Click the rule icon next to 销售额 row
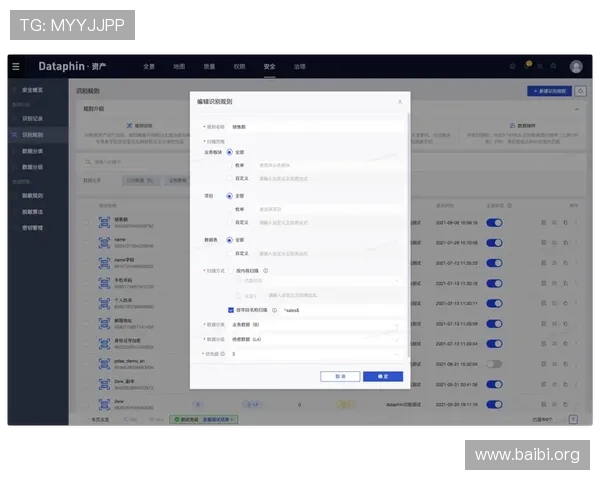Viewport: 600px width, 480px height. click(x=104, y=222)
